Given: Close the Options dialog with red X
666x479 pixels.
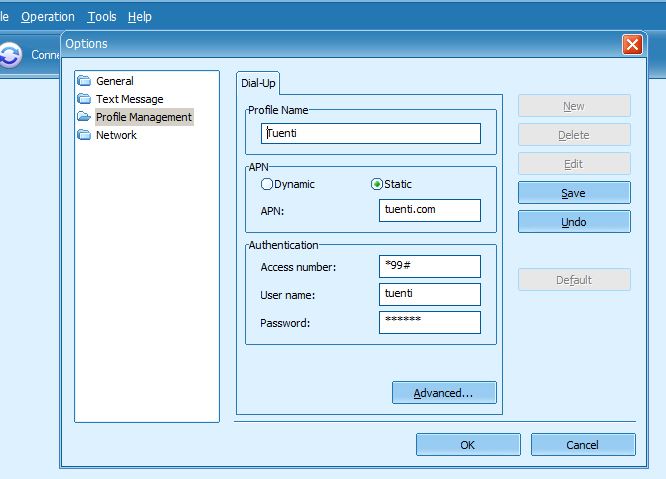Looking at the screenshot, I should tap(632, 45).
